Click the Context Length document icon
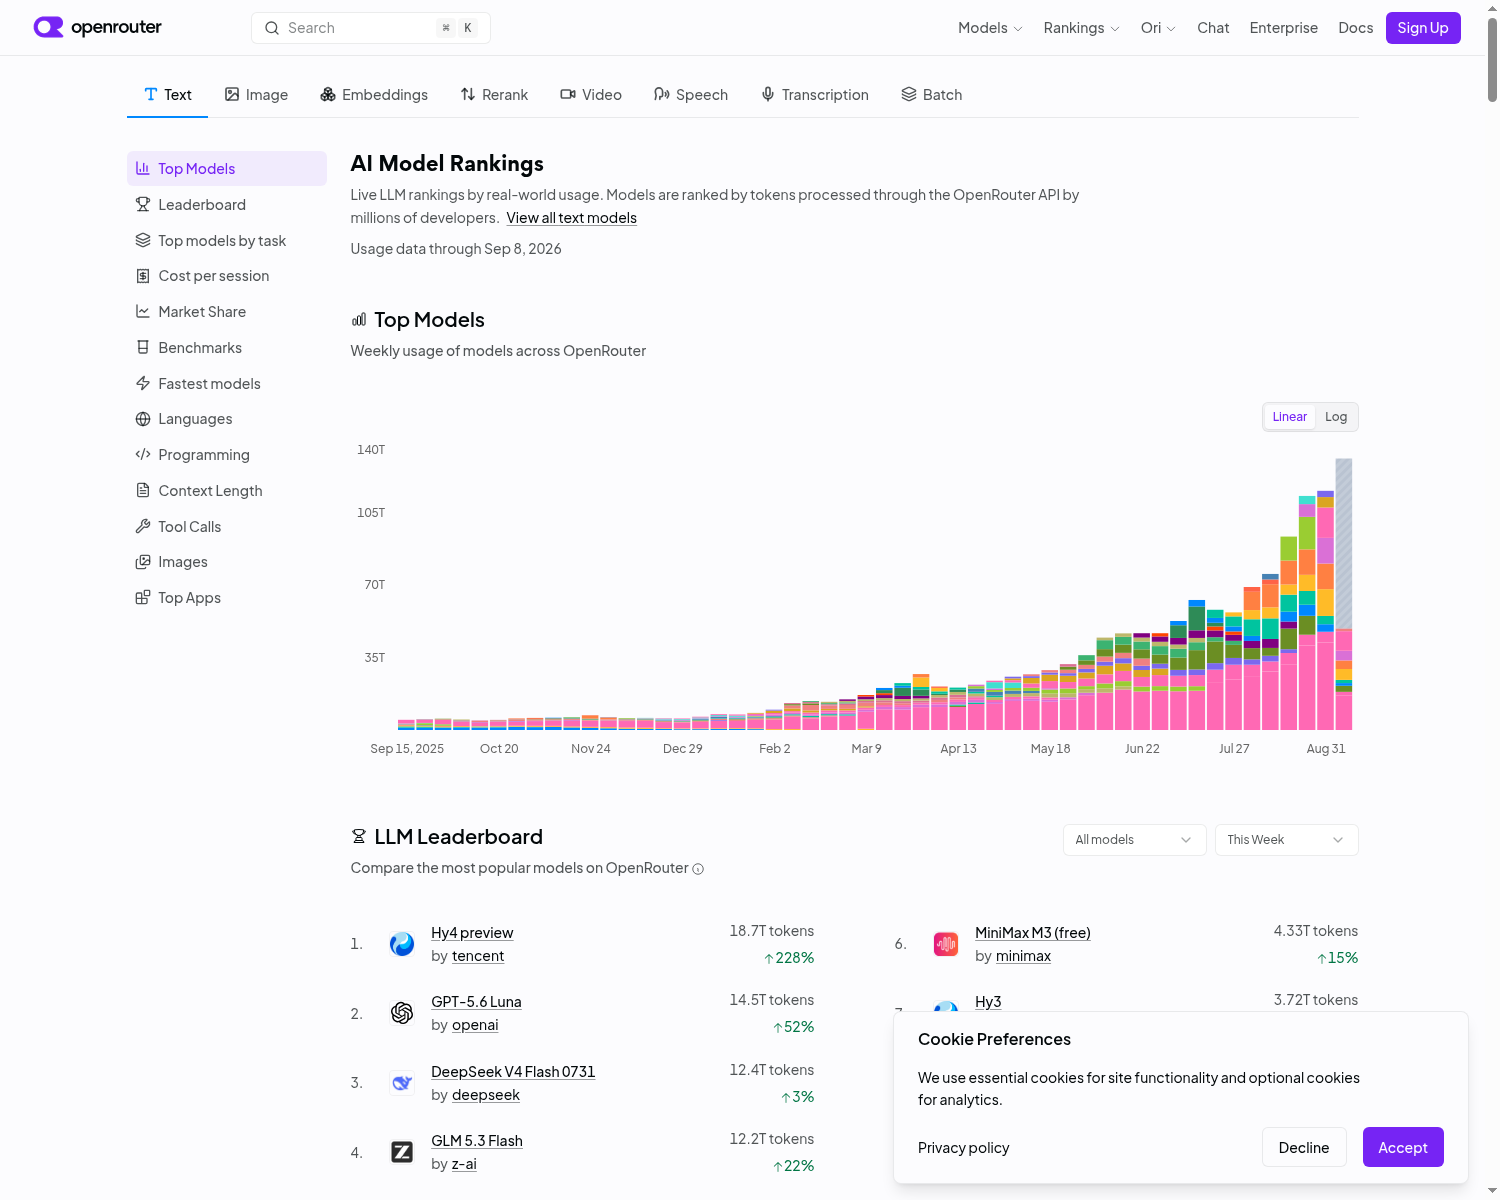The width and height of the screenshot is (1500, 1200). click(143, 490)
